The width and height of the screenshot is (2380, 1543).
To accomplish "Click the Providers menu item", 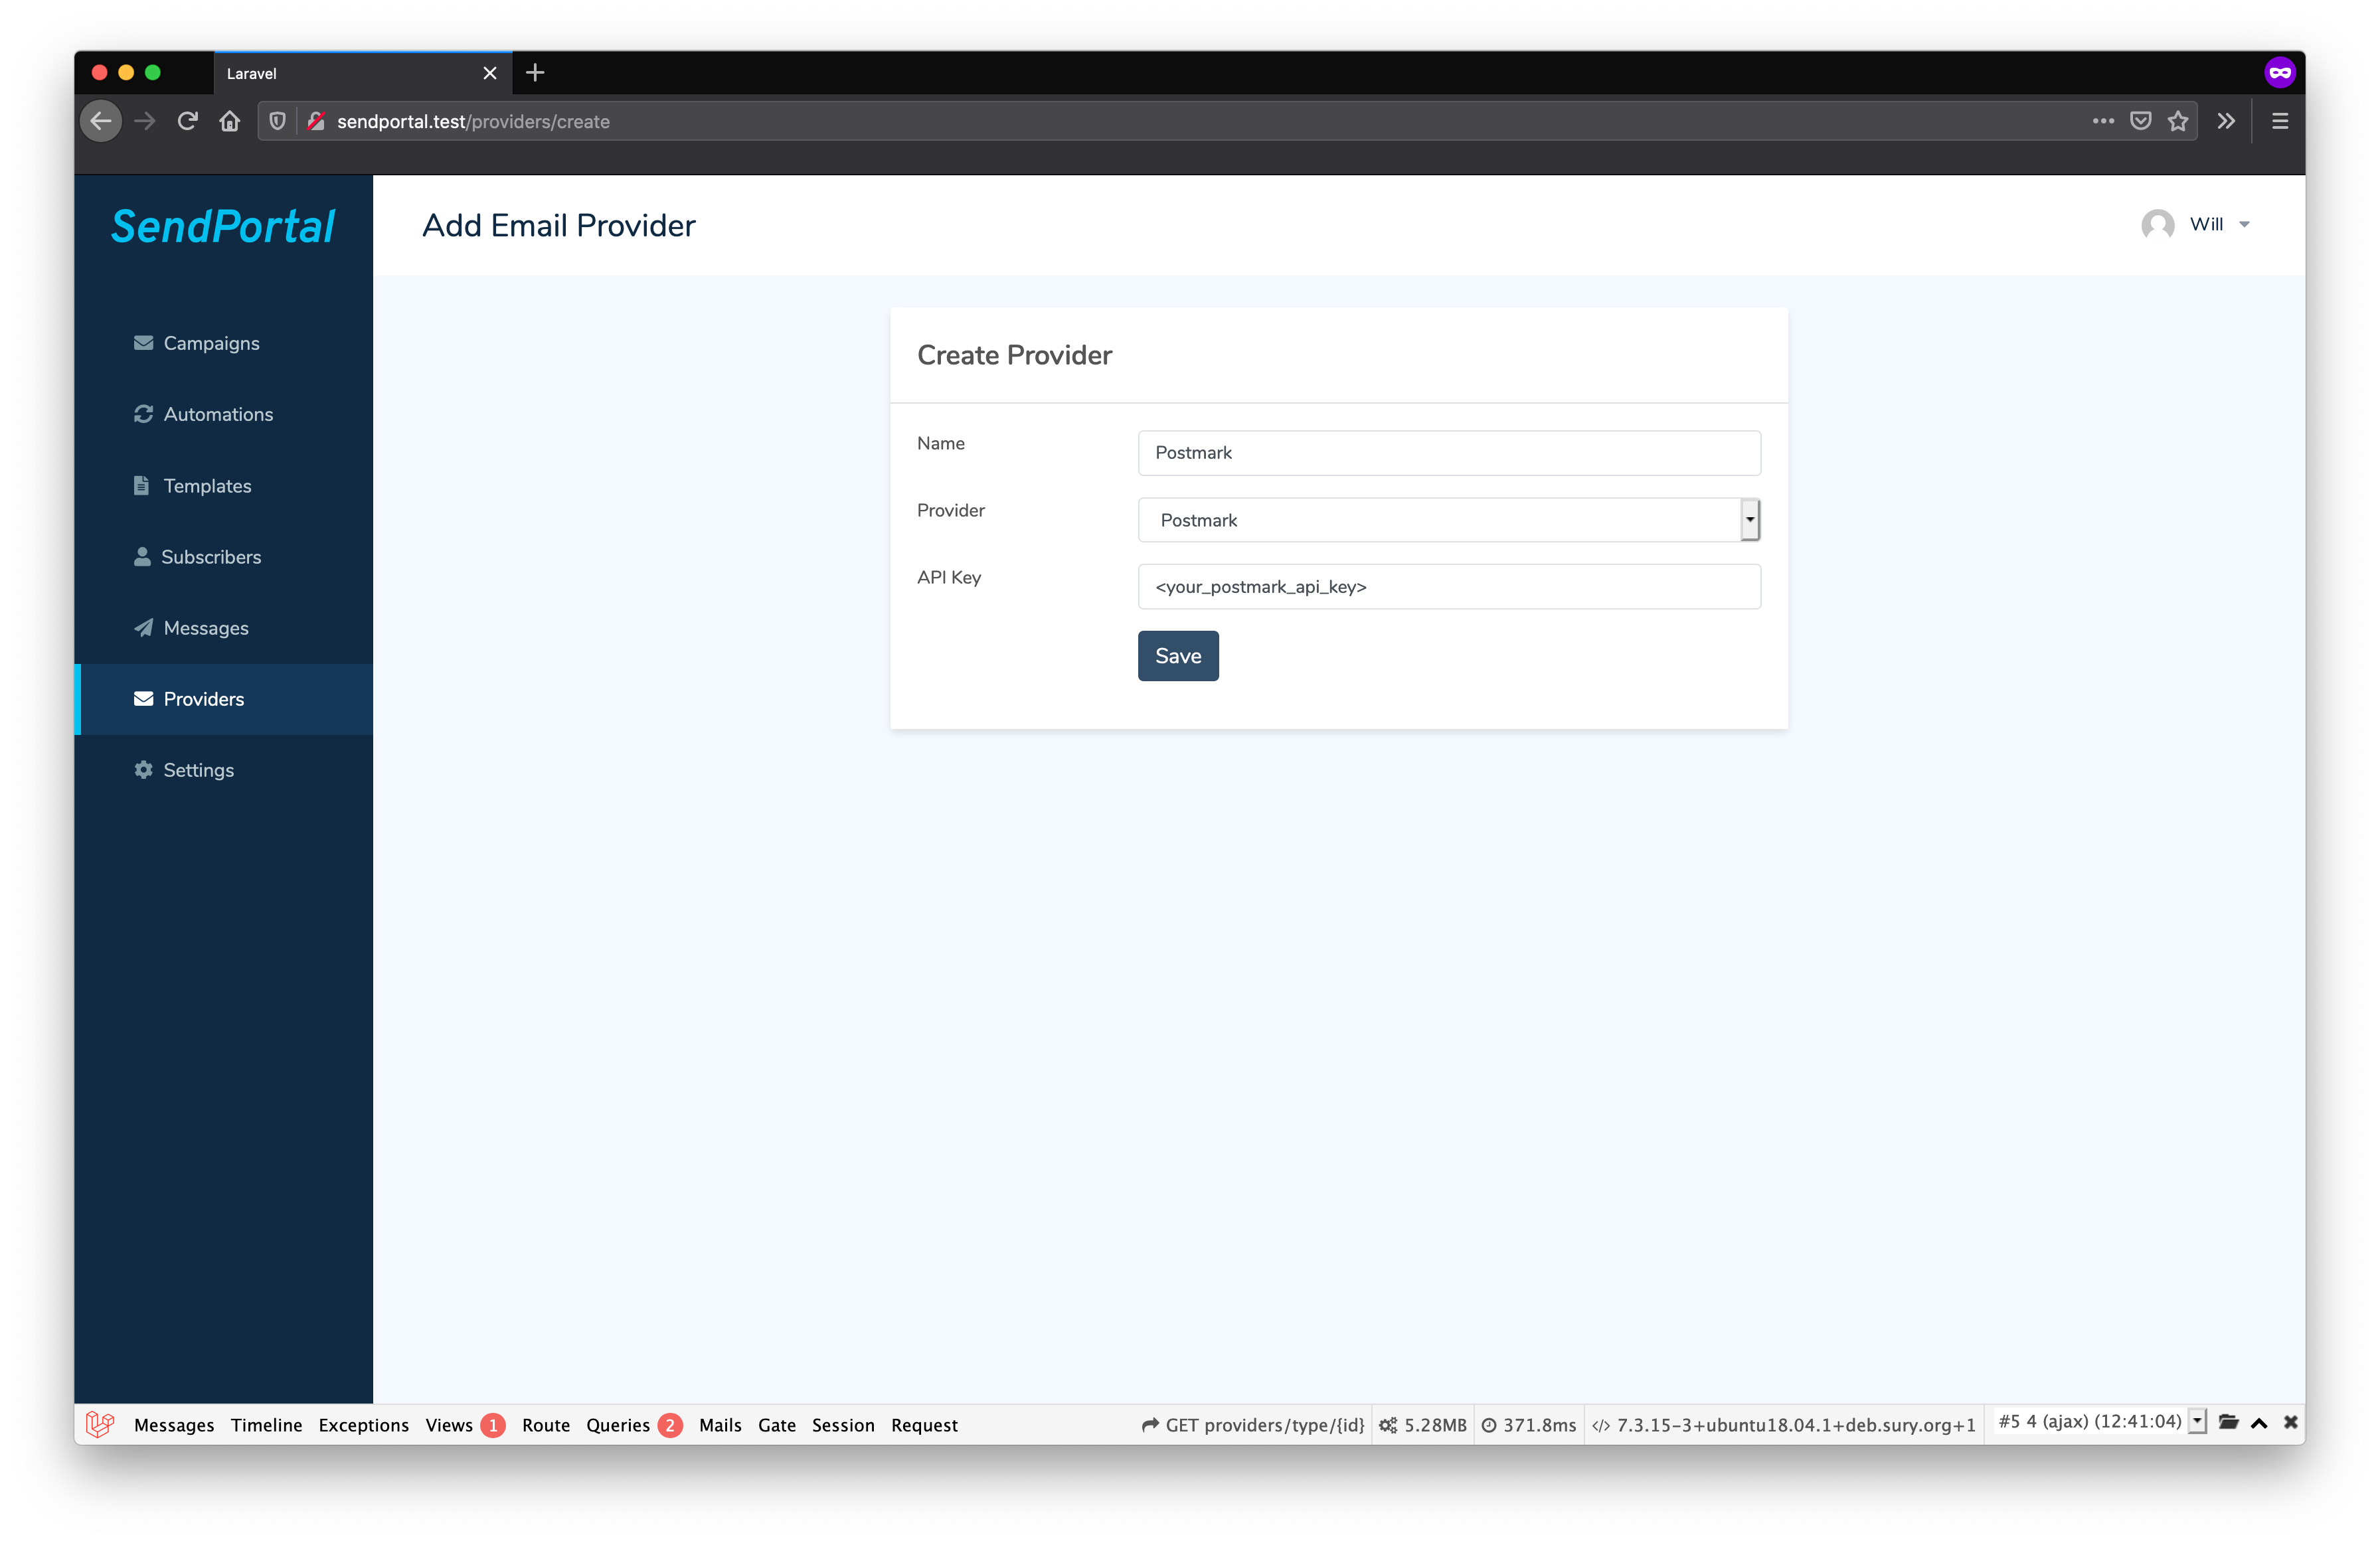I will pyautogui.click(x=203, y=698).
